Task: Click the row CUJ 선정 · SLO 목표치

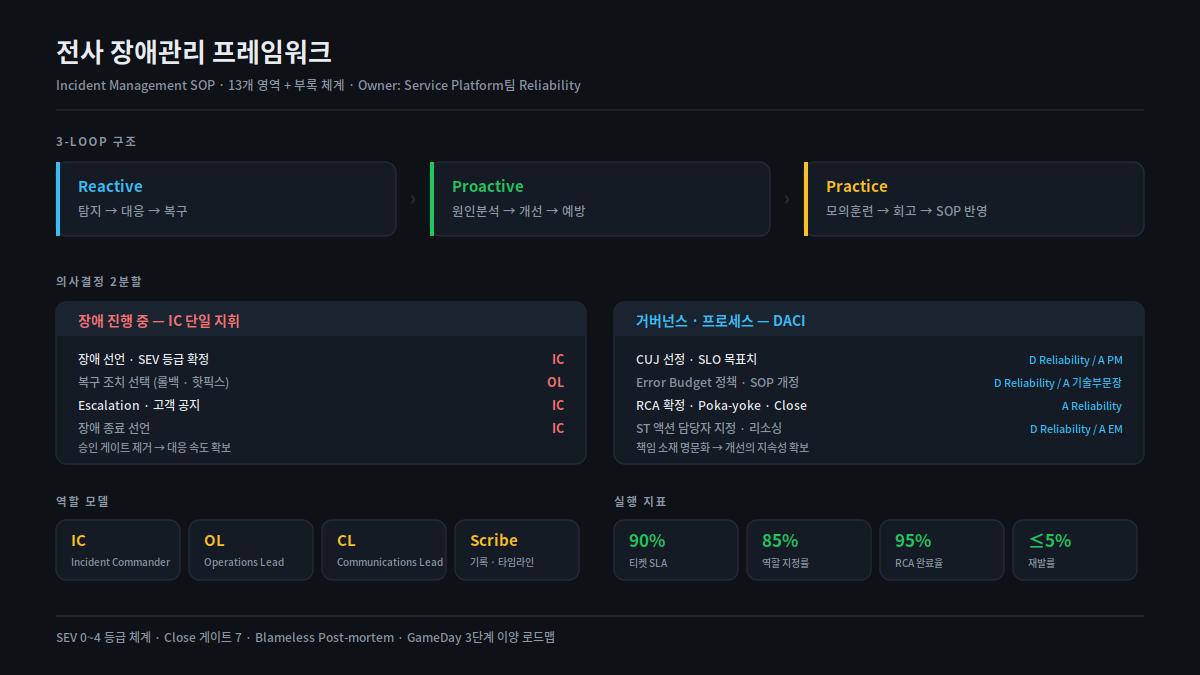Action: 879,359
